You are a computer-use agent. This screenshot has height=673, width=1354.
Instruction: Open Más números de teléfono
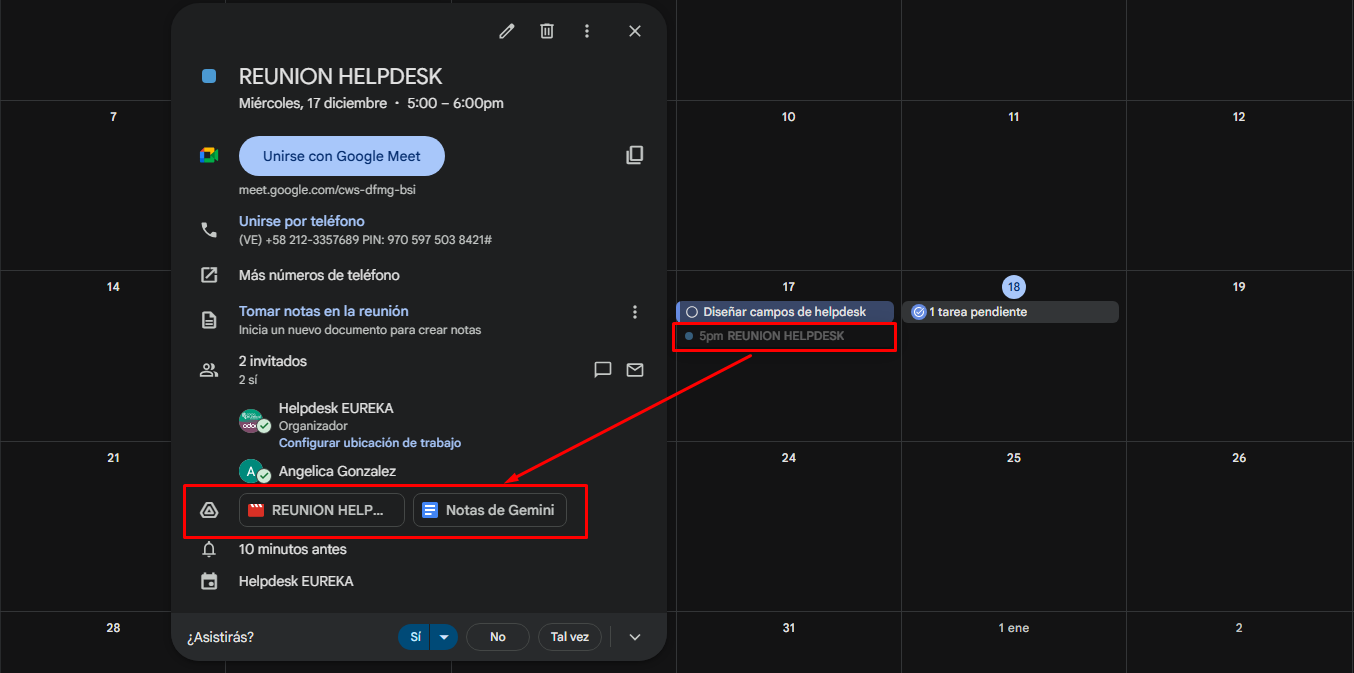point(319,275)
